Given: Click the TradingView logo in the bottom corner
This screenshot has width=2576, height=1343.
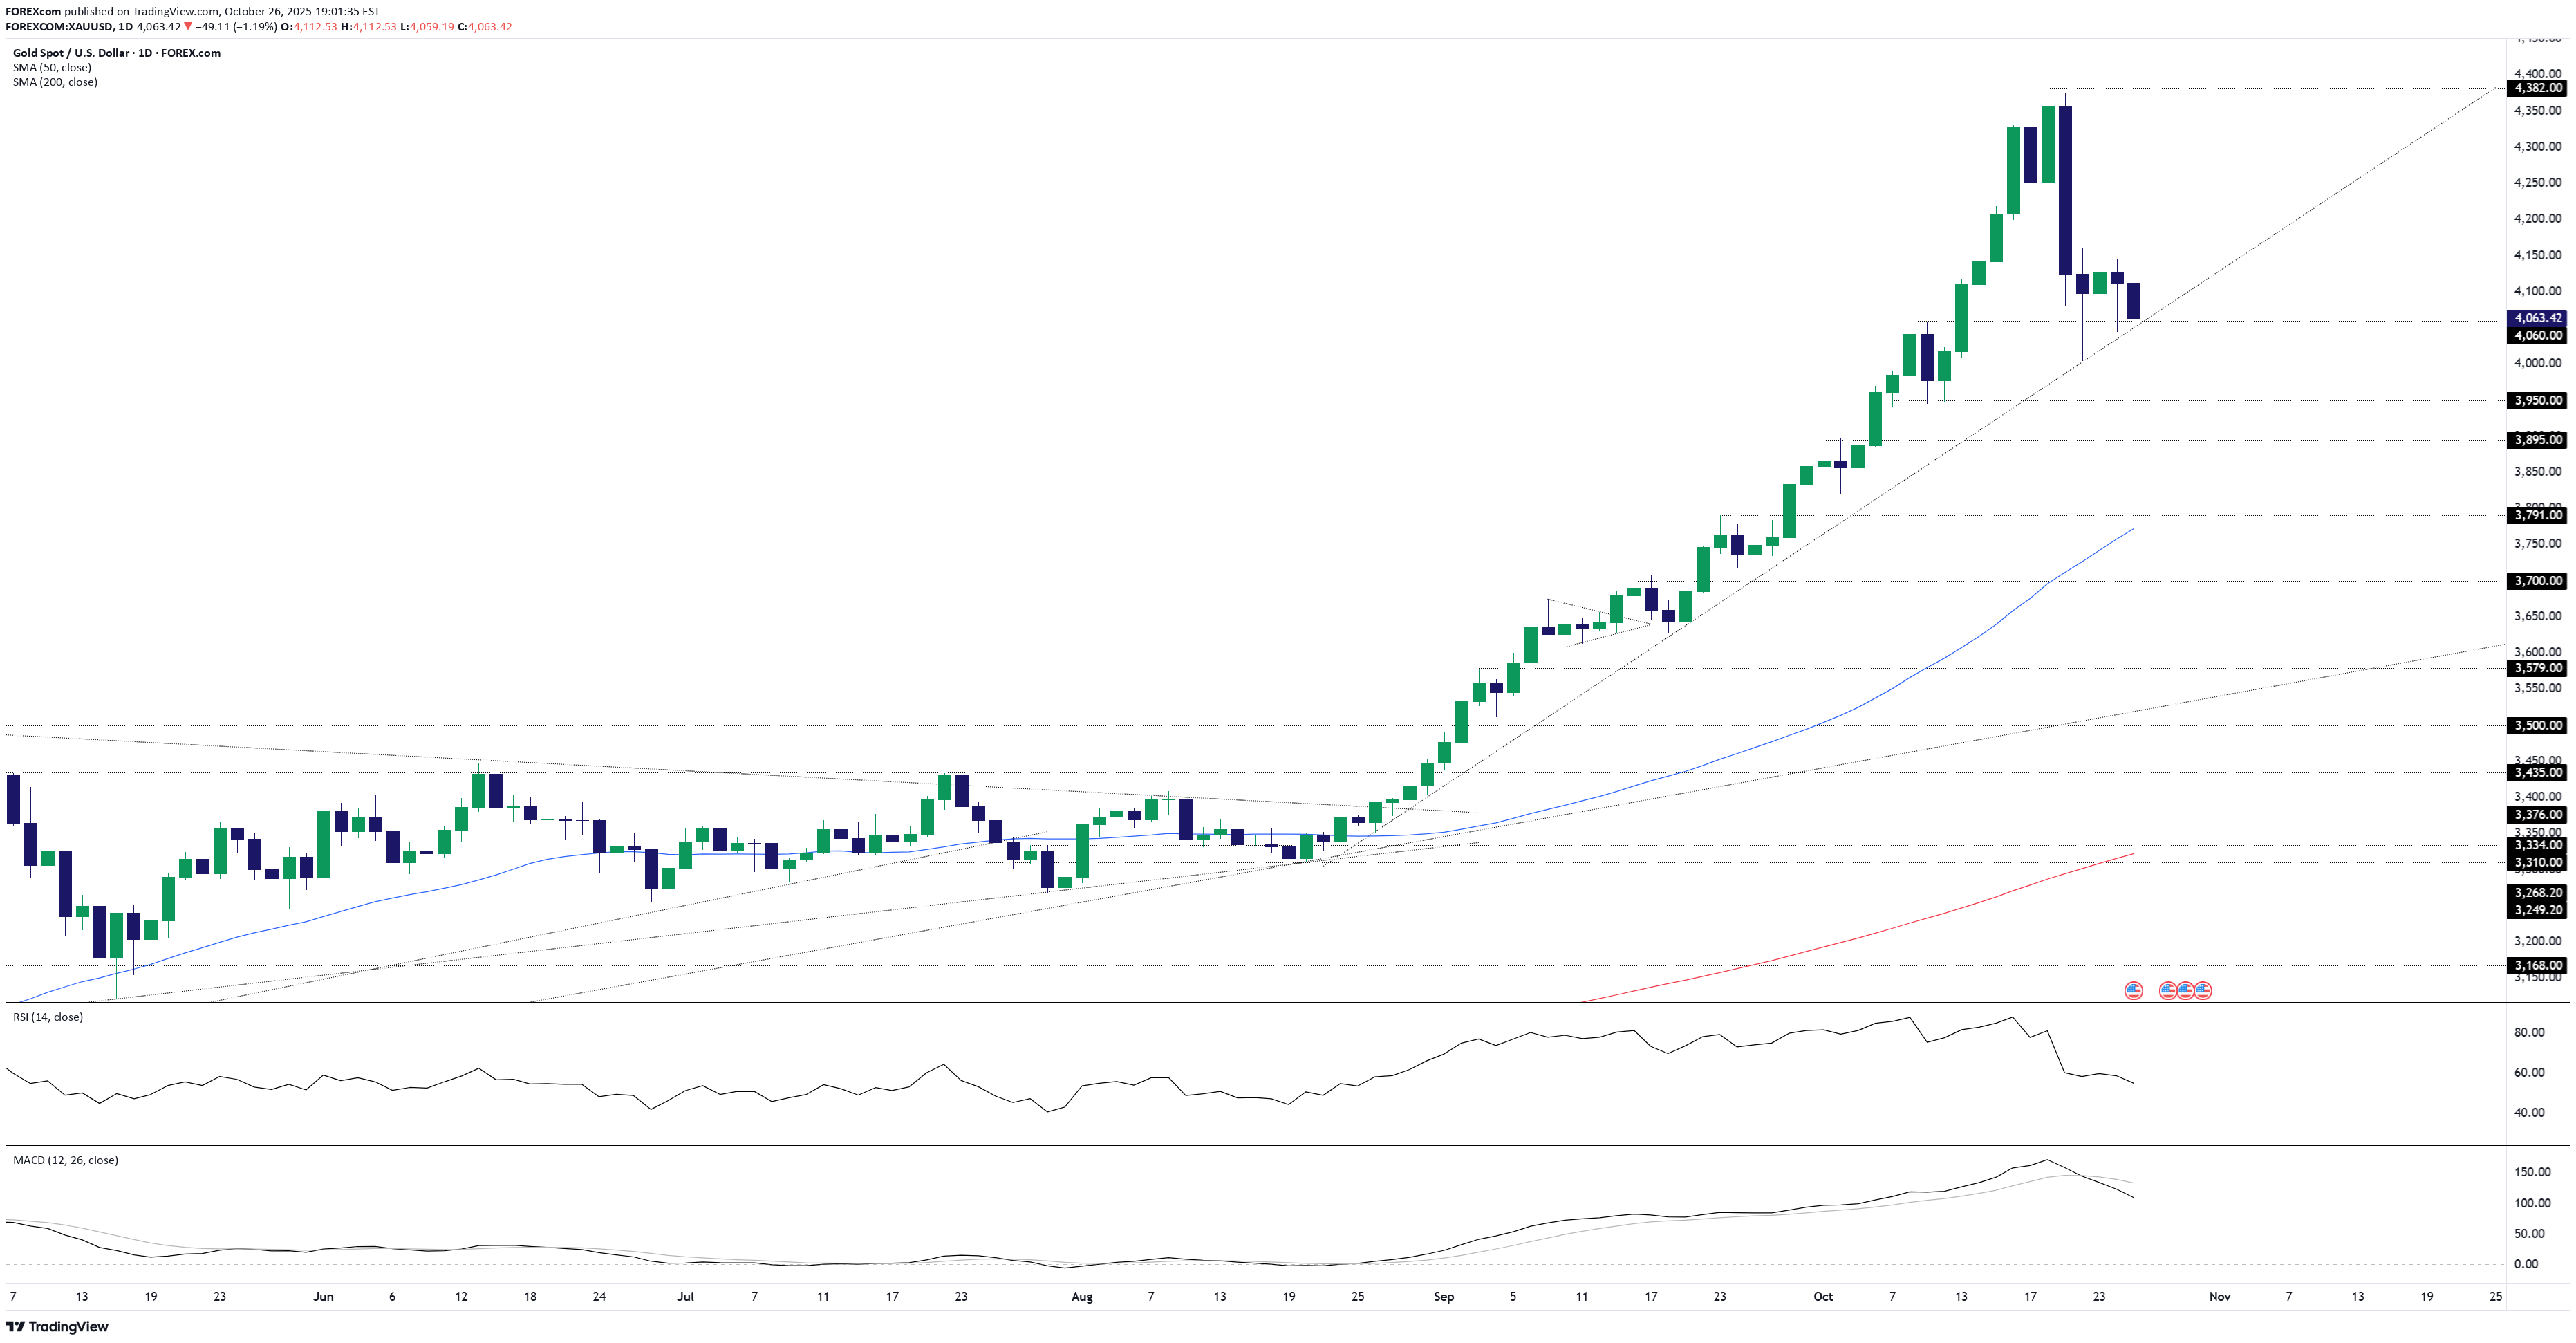Looking at the screenshot, I should [x=57, y=1327].
